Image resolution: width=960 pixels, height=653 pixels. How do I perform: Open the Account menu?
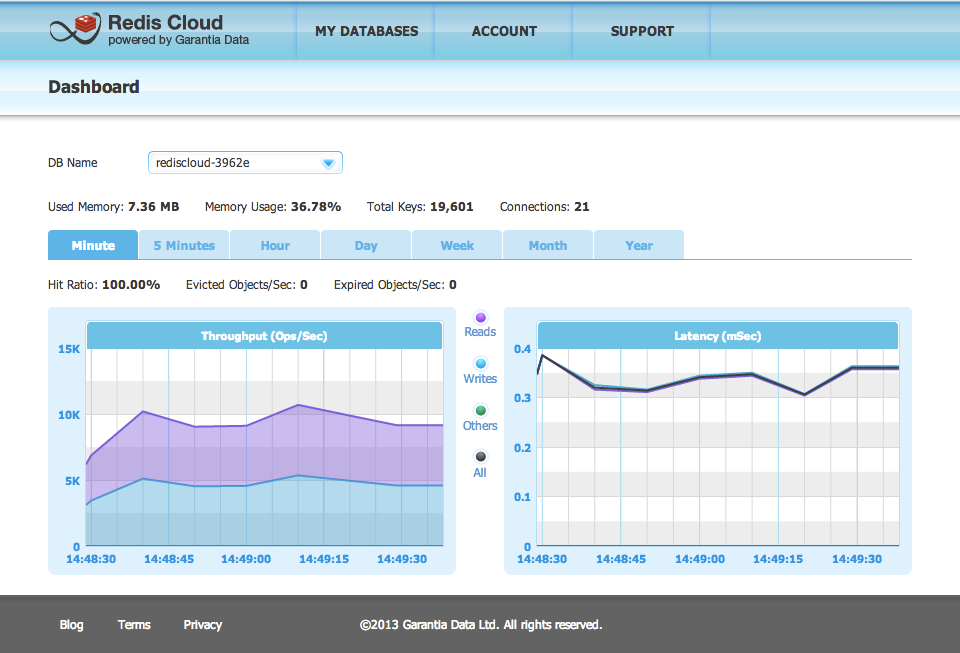(x=504, y=31)
